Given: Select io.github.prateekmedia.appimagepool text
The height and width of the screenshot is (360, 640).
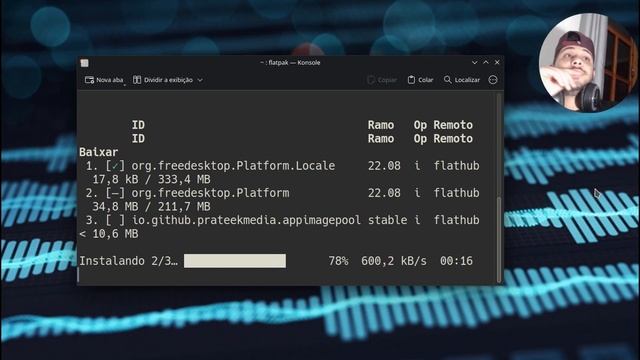Looking at the screenshot, I should click(x=246, y=220).
